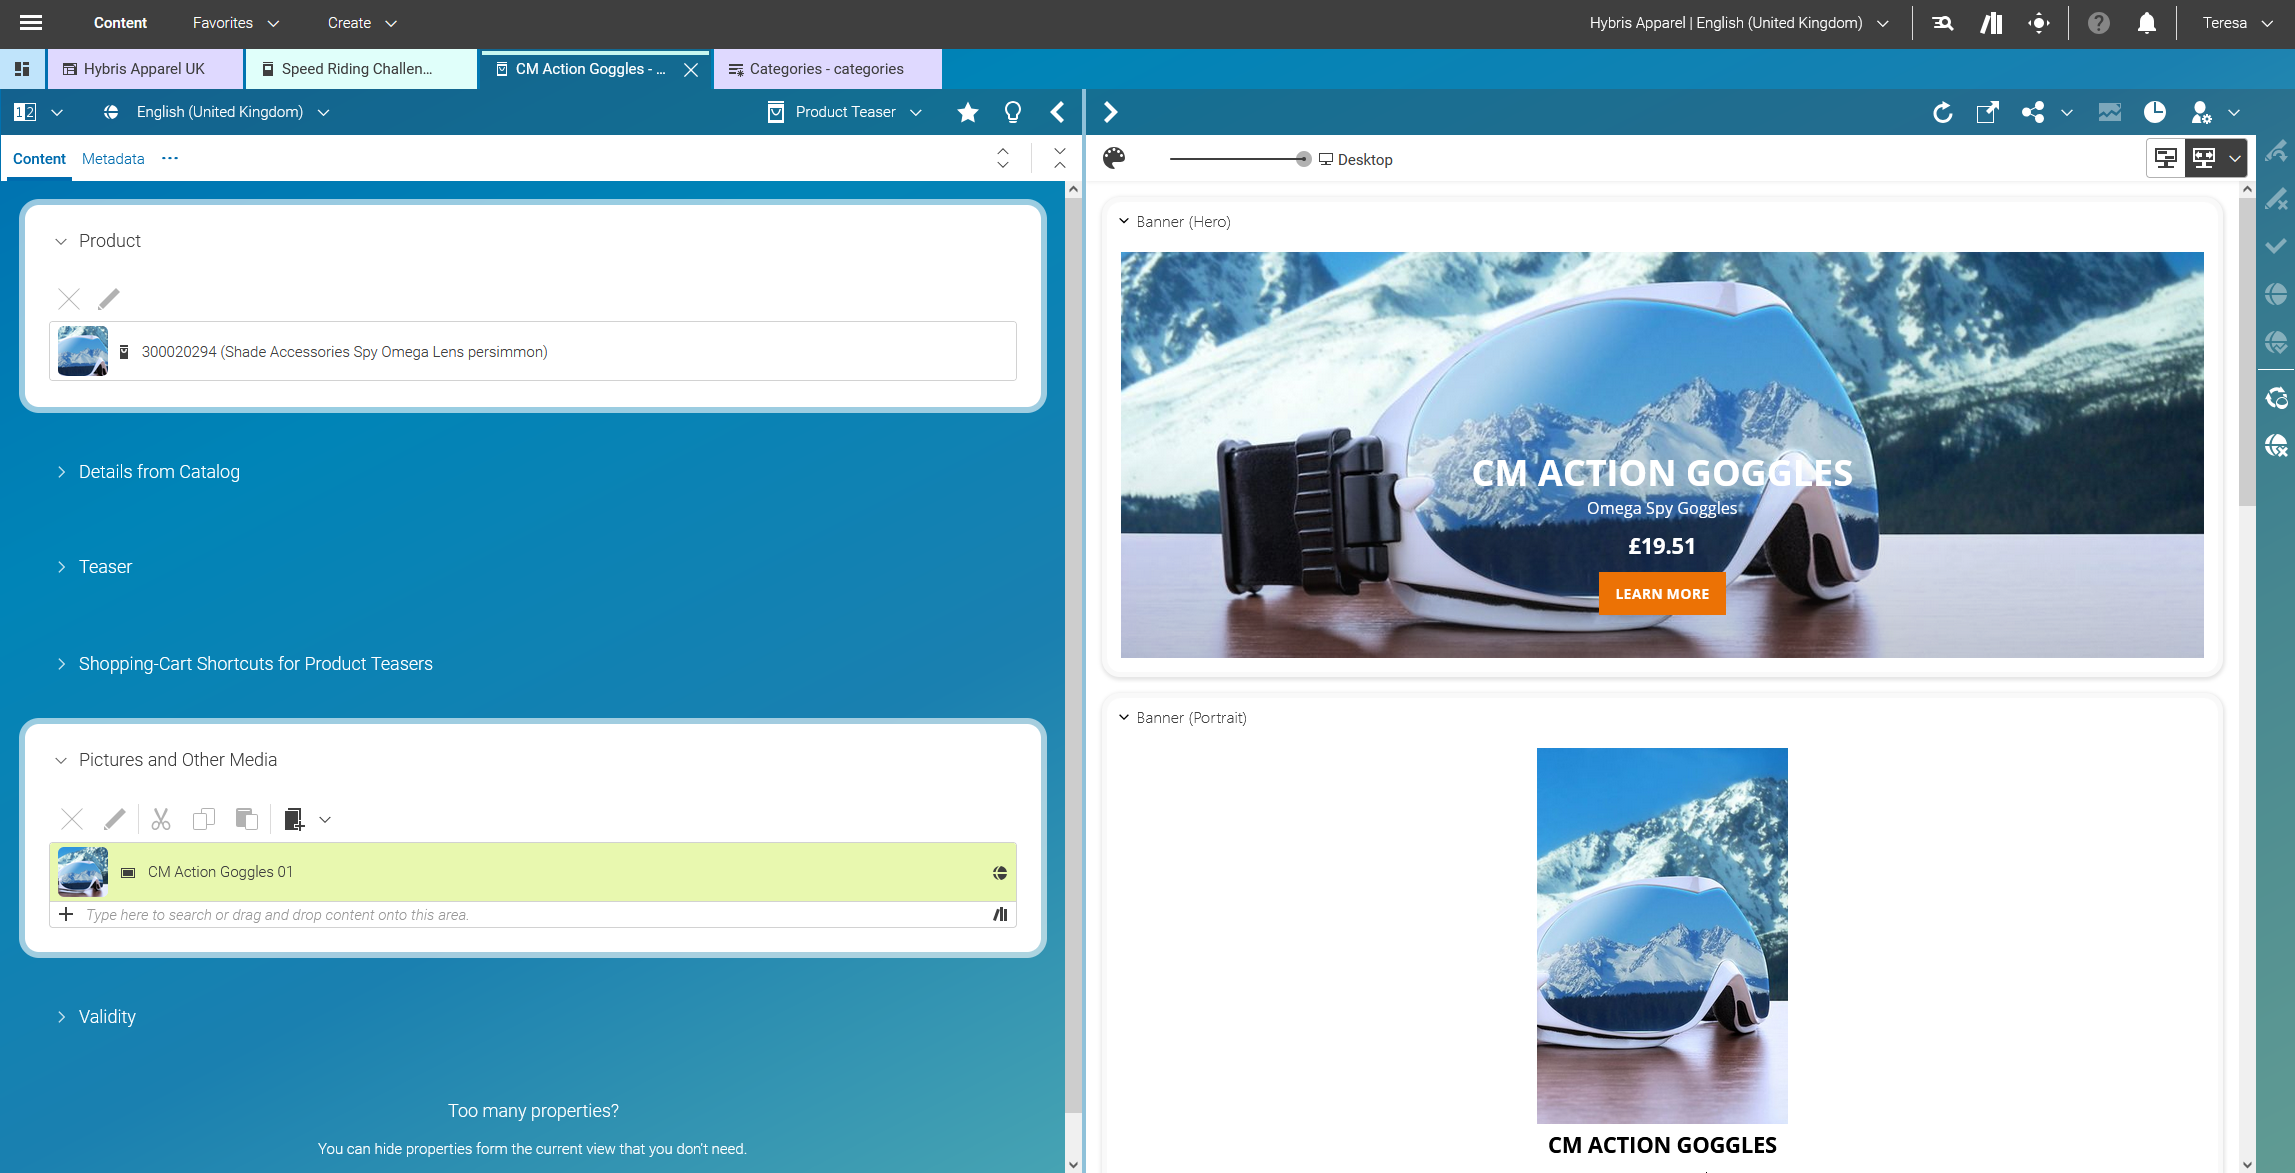Open the Create menu
The height and width of the screenshot is (1173, 2295).
pos(362,22)
